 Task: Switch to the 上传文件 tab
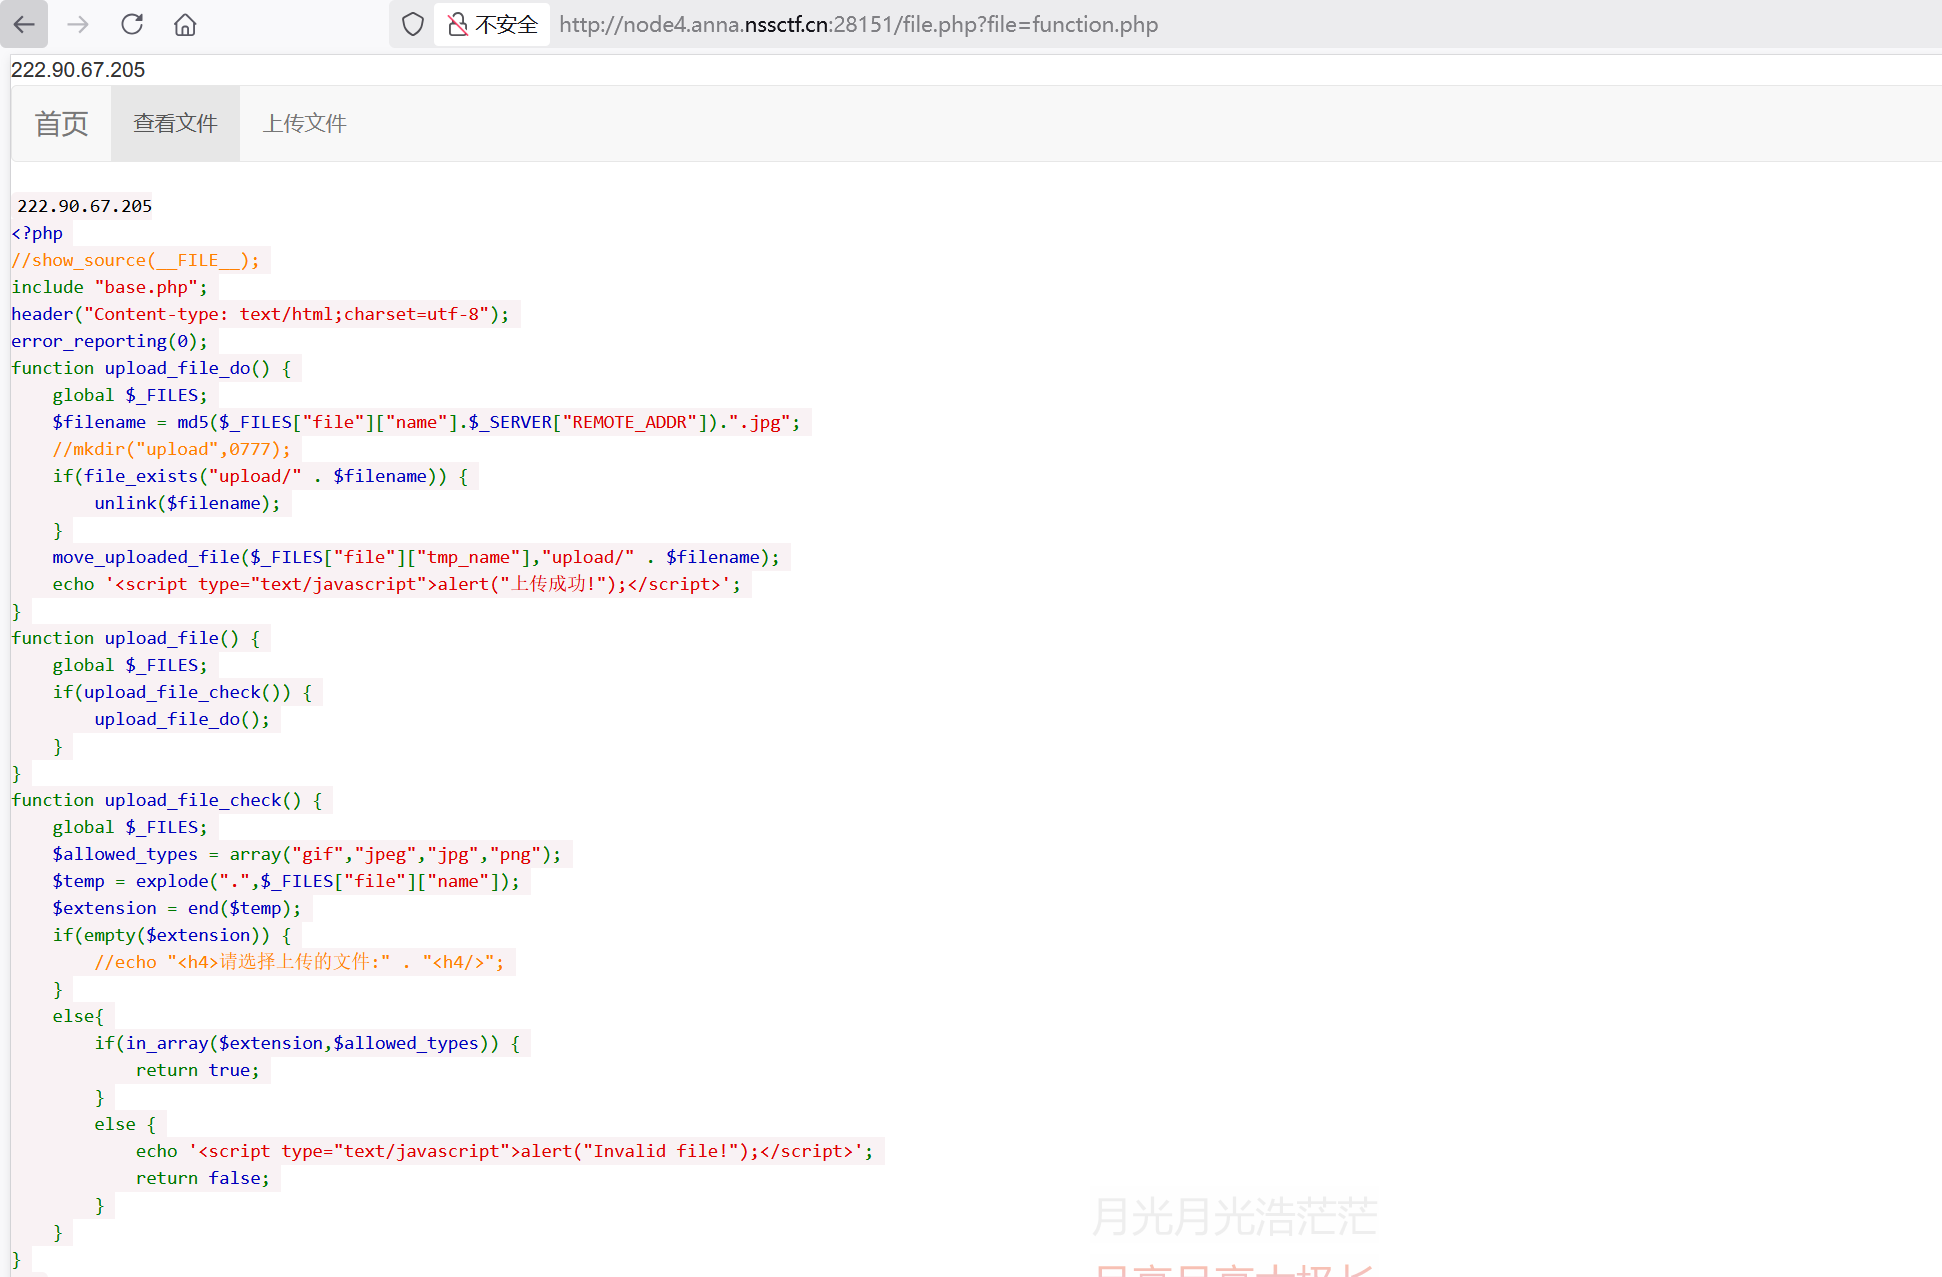[304, 123]
